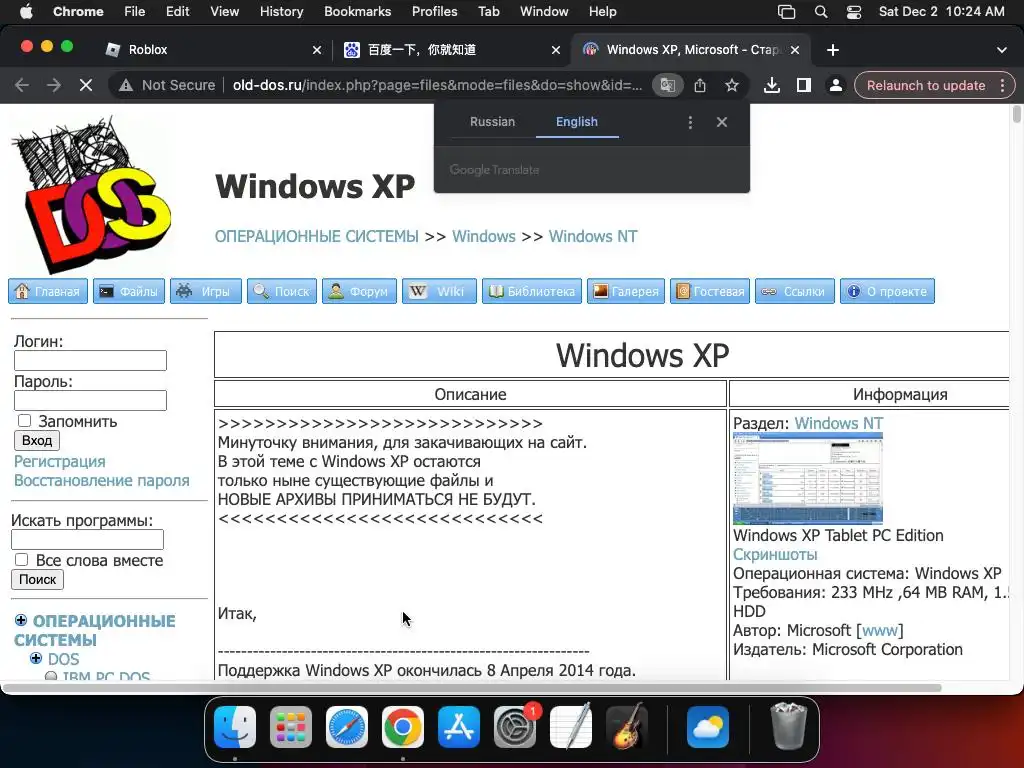The width and height of the screenshot is (1024, 768).
Task: Open App Store from the dock
Action: pos(458,727)
